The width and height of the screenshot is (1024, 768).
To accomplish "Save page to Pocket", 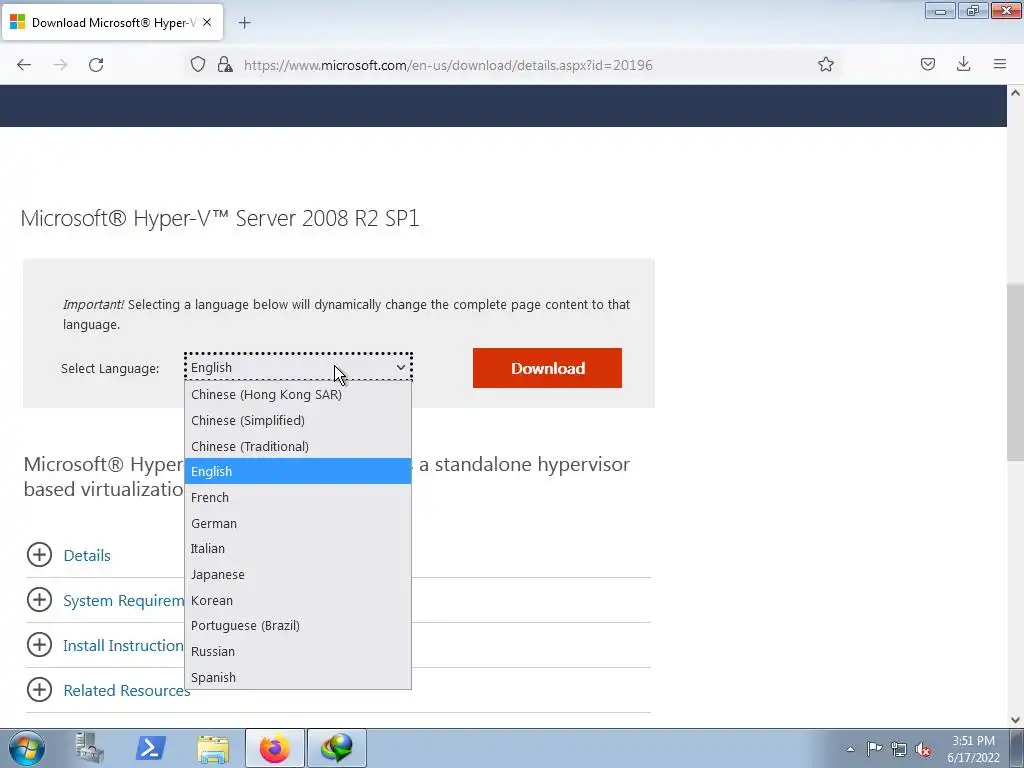I will click(927, 65).
